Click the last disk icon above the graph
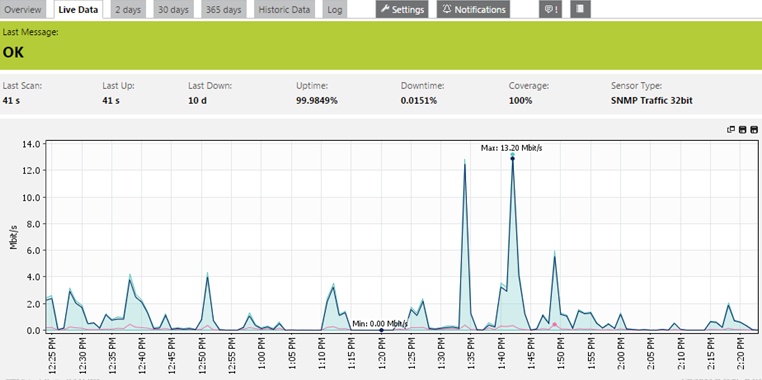Image resolution: width=762 pixels, height=380 pixels. tap(754, 130)
